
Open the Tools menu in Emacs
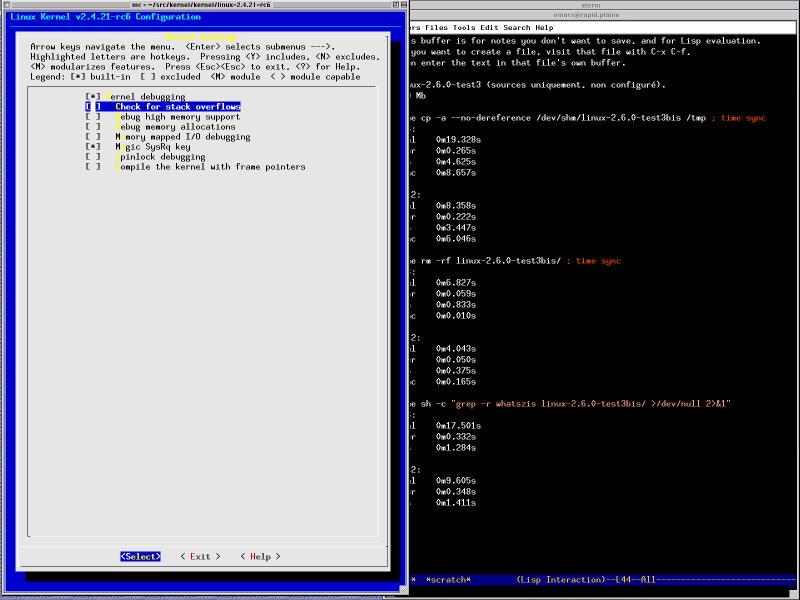pyautogui.click(x=464, y=28)
